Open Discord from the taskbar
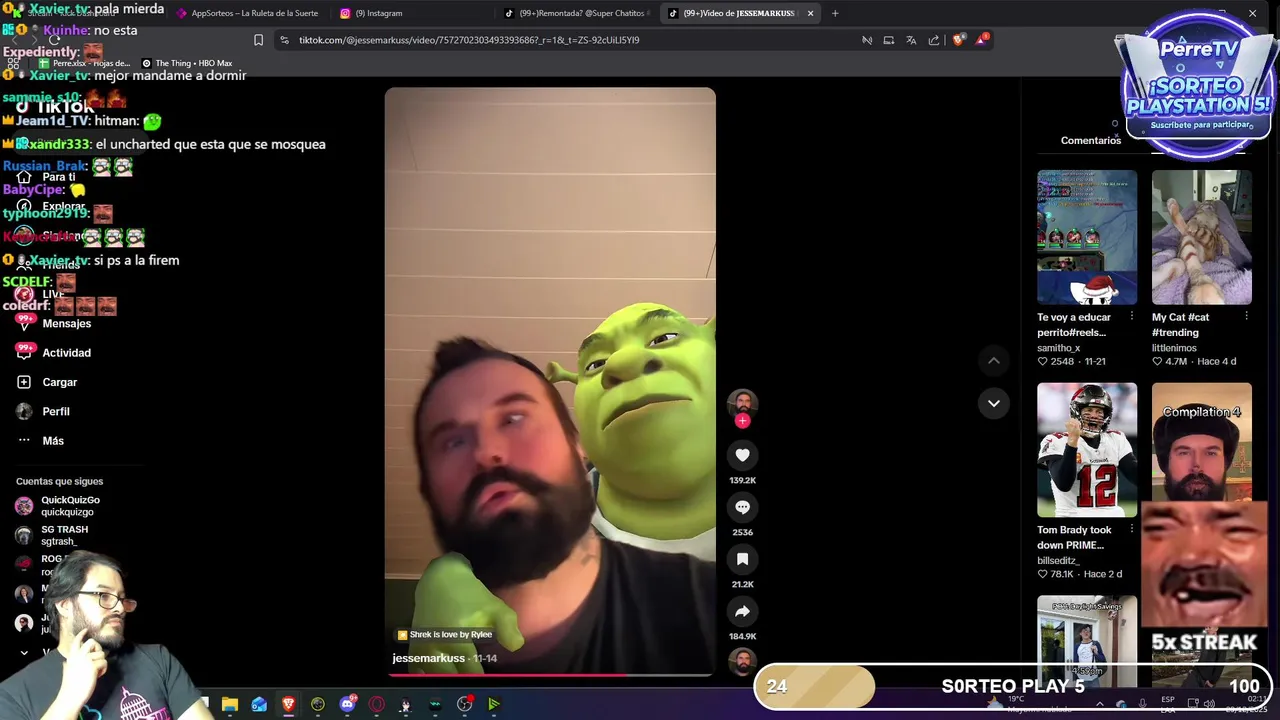 (x=347, y=704)
